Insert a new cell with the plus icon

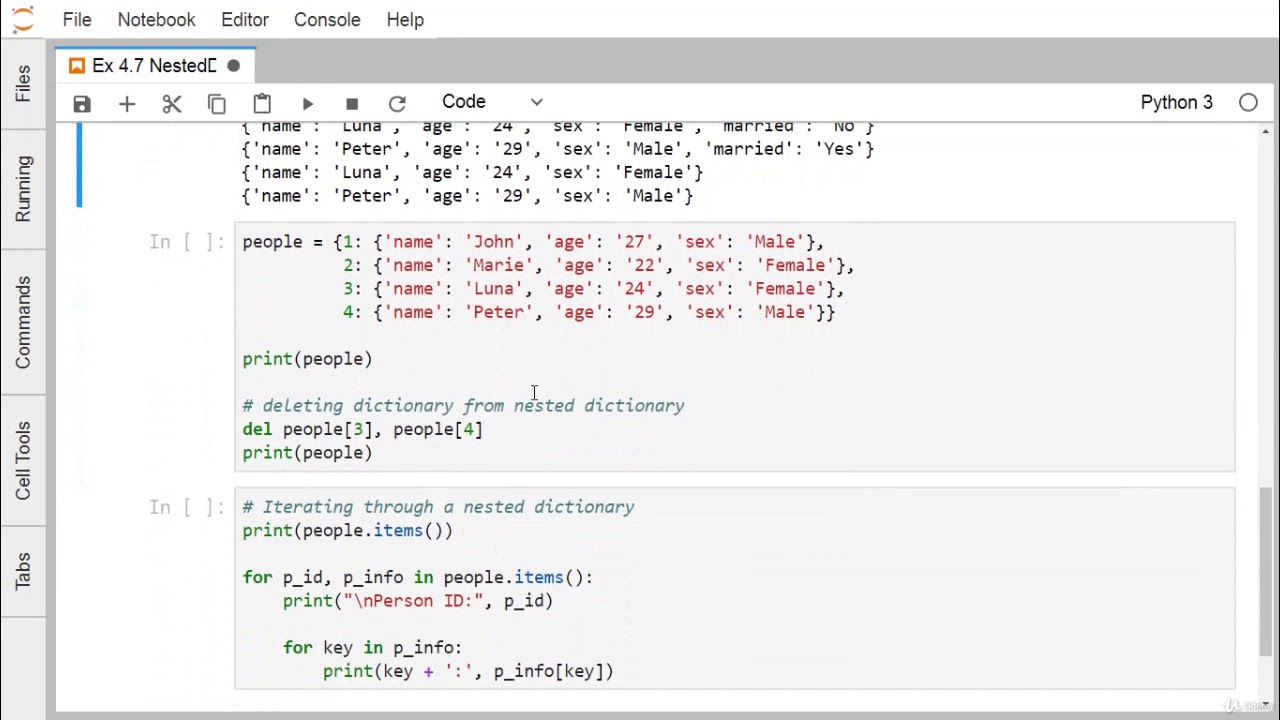tap(127, 103)
